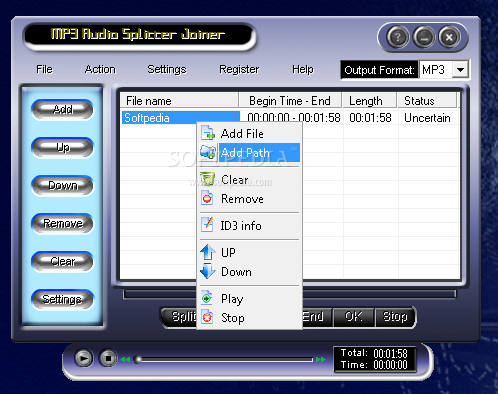Image resolution: width=498 pixels, height=394 pixels.
Task: Click the red Stop icon in context menu
Action: 207,317
